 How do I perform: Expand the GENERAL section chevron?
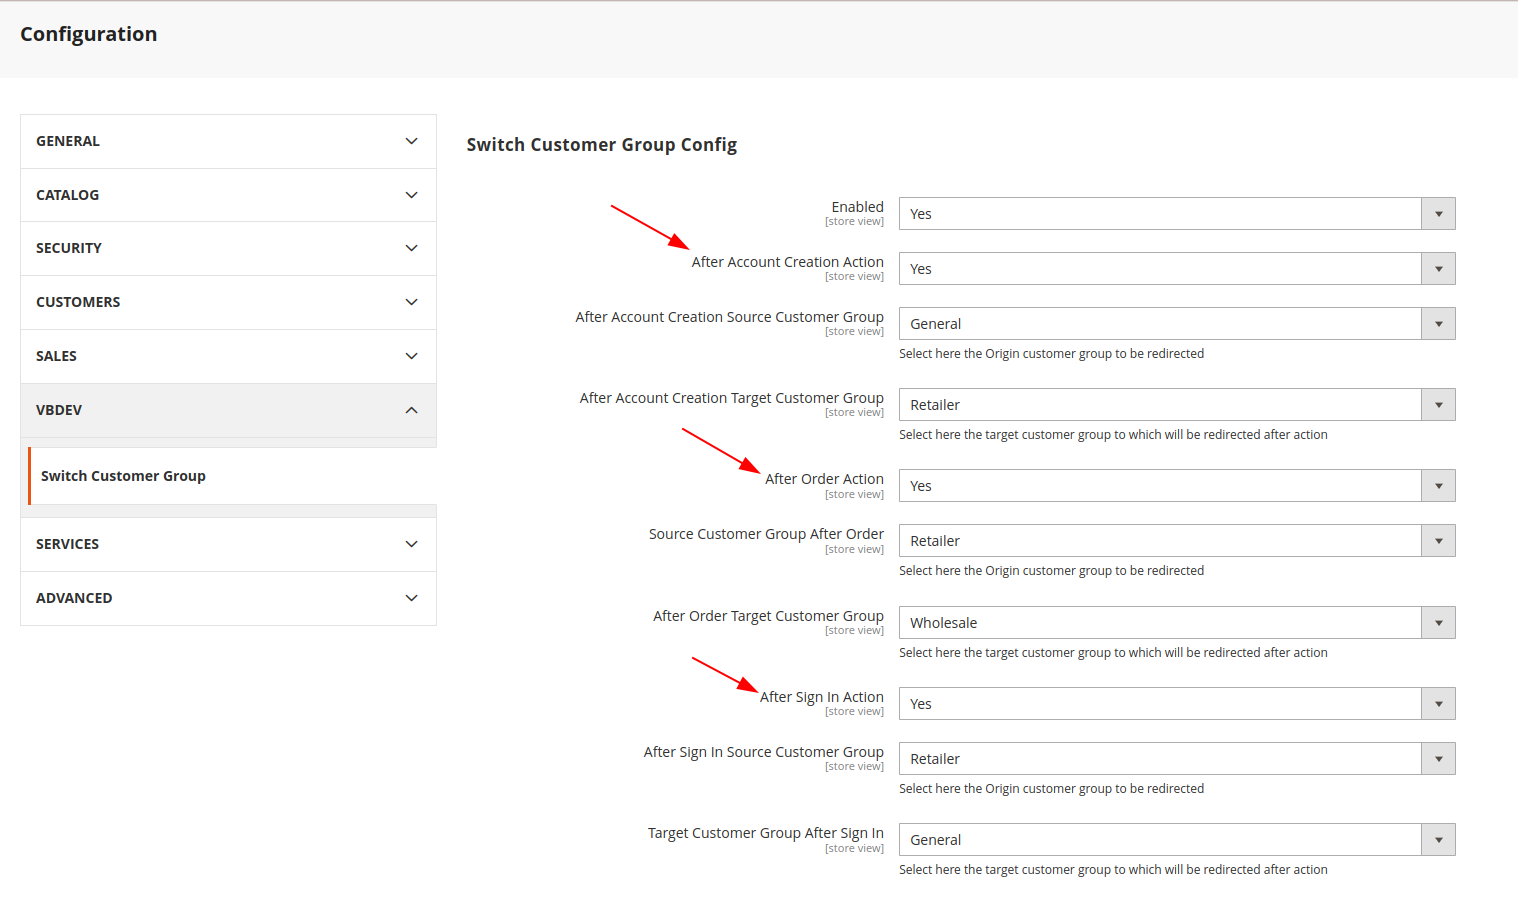pos(411,141)
